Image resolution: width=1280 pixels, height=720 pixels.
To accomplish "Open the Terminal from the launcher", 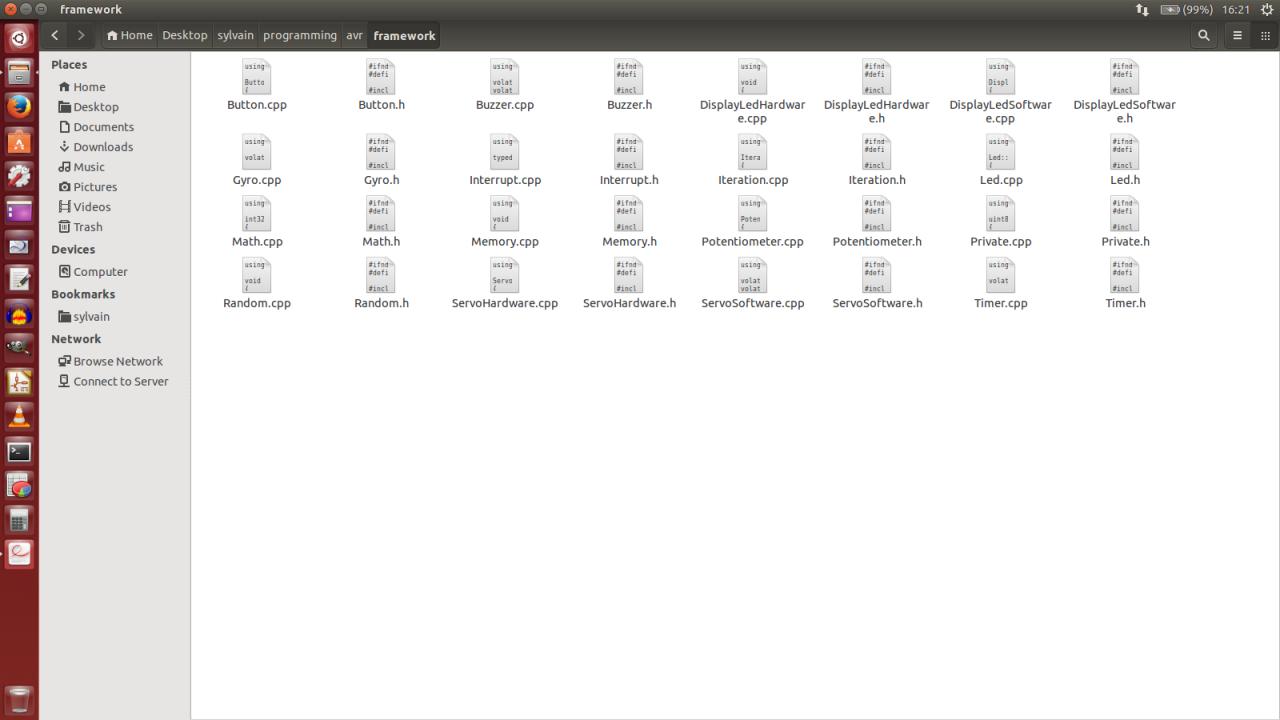I will 19,451.
